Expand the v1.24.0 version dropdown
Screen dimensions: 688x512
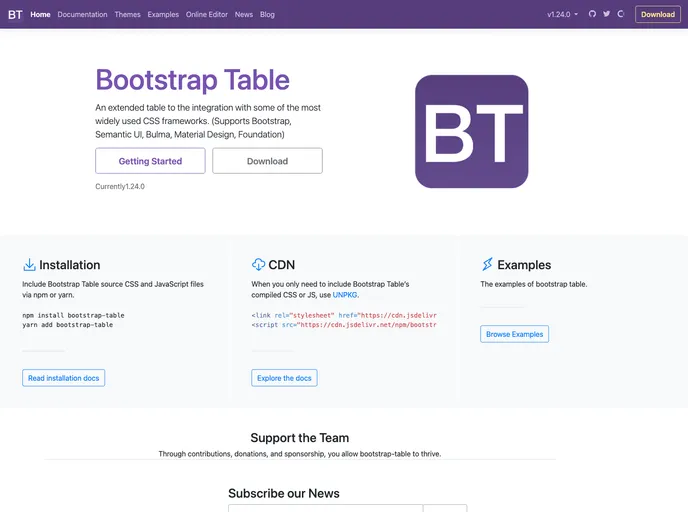pos(562,15)
